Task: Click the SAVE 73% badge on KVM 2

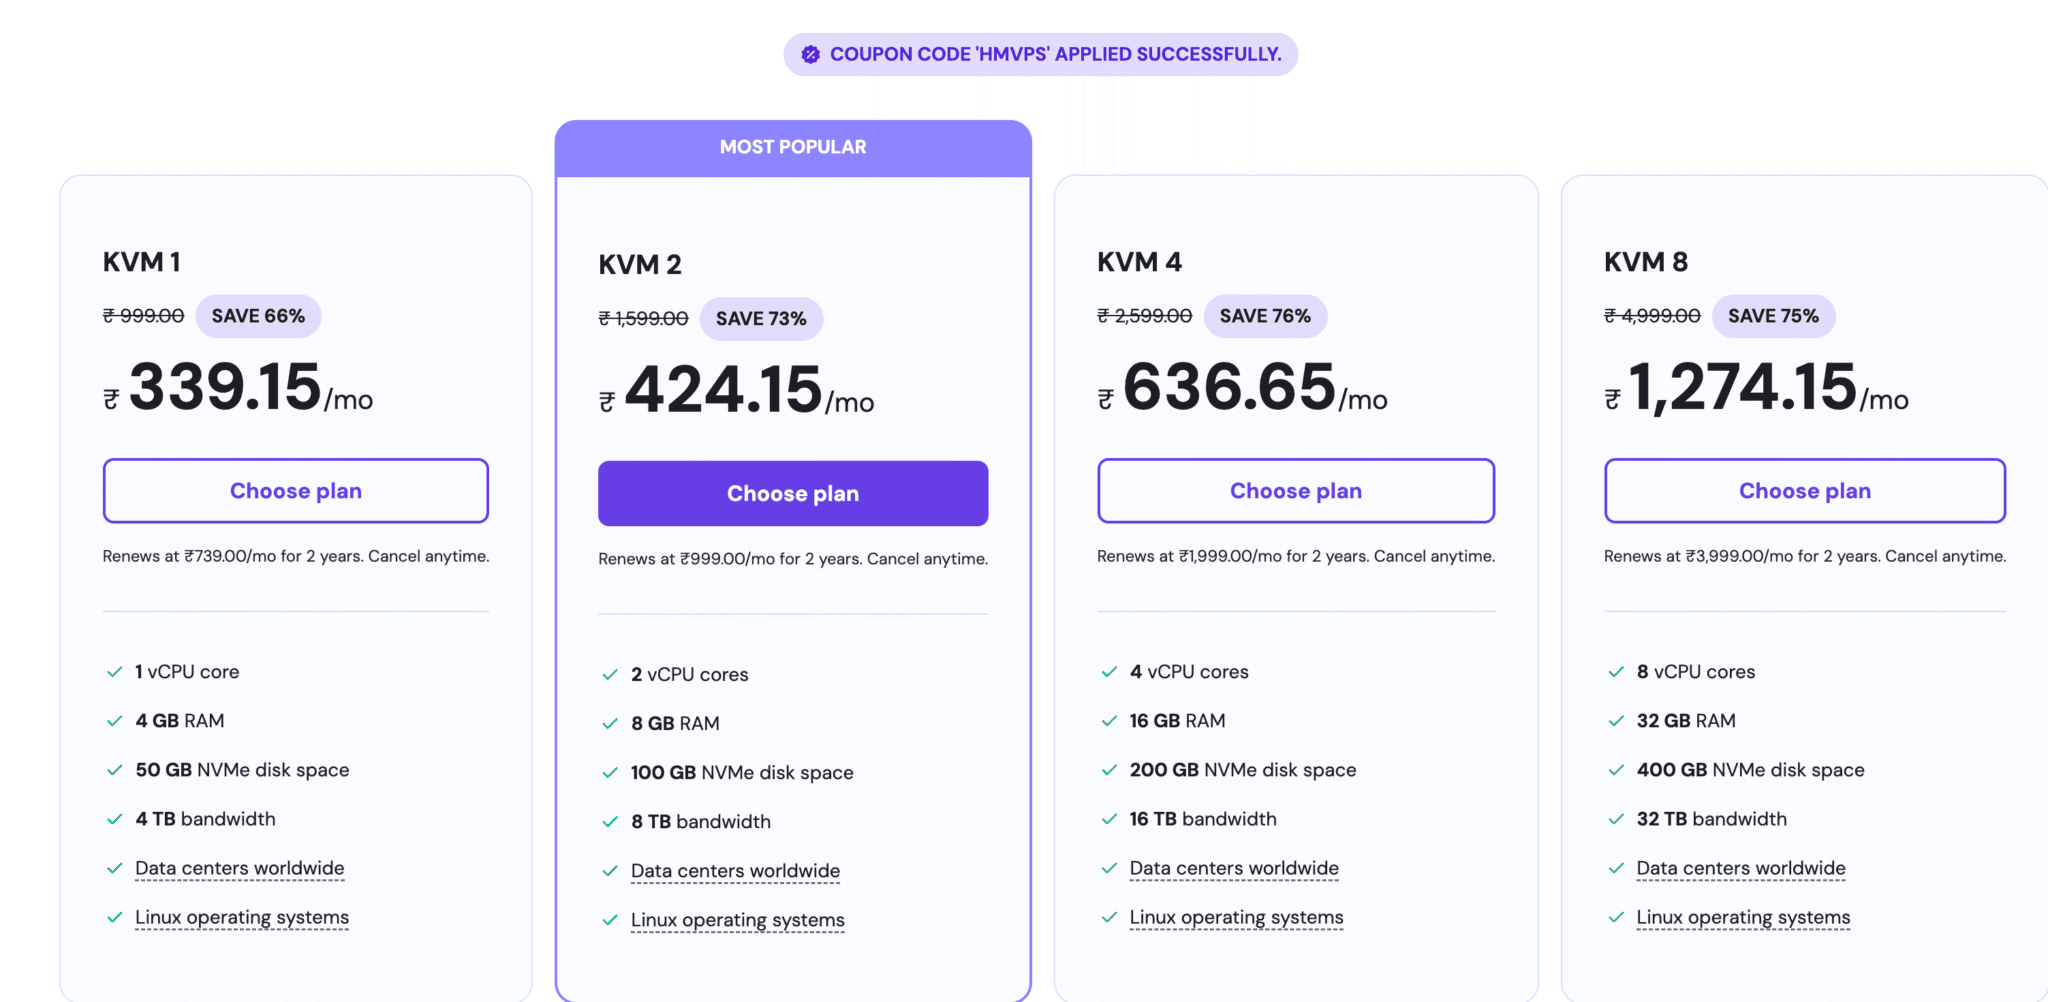Action: pyautogui.click(x=761, y=318)
